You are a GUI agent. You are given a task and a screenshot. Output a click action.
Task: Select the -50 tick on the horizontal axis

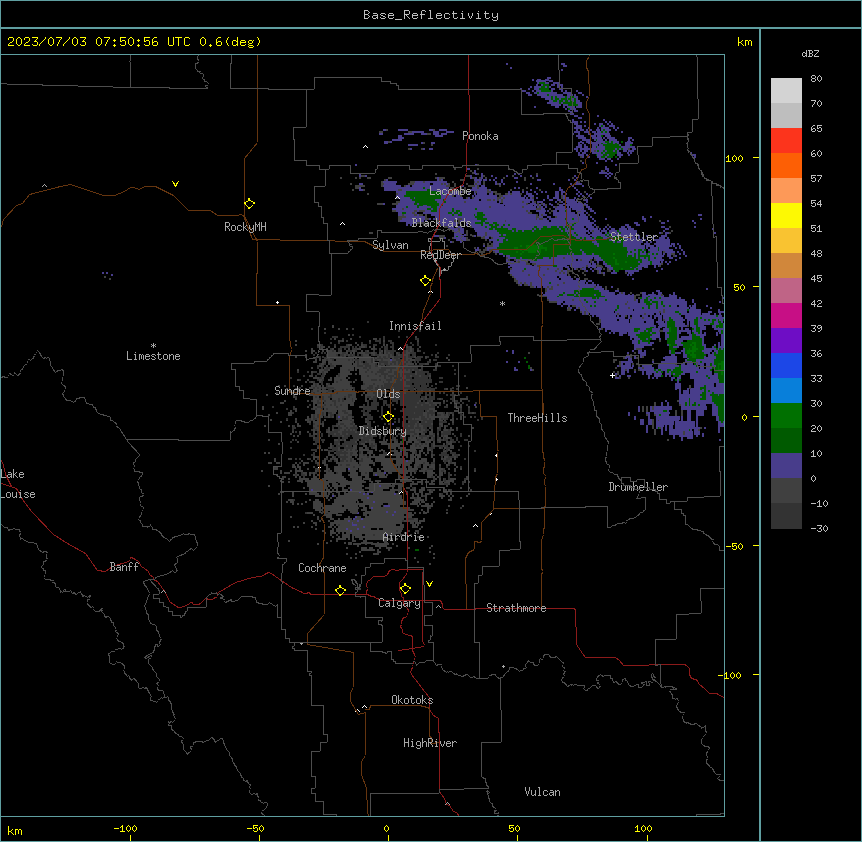(x=255, y=829)
